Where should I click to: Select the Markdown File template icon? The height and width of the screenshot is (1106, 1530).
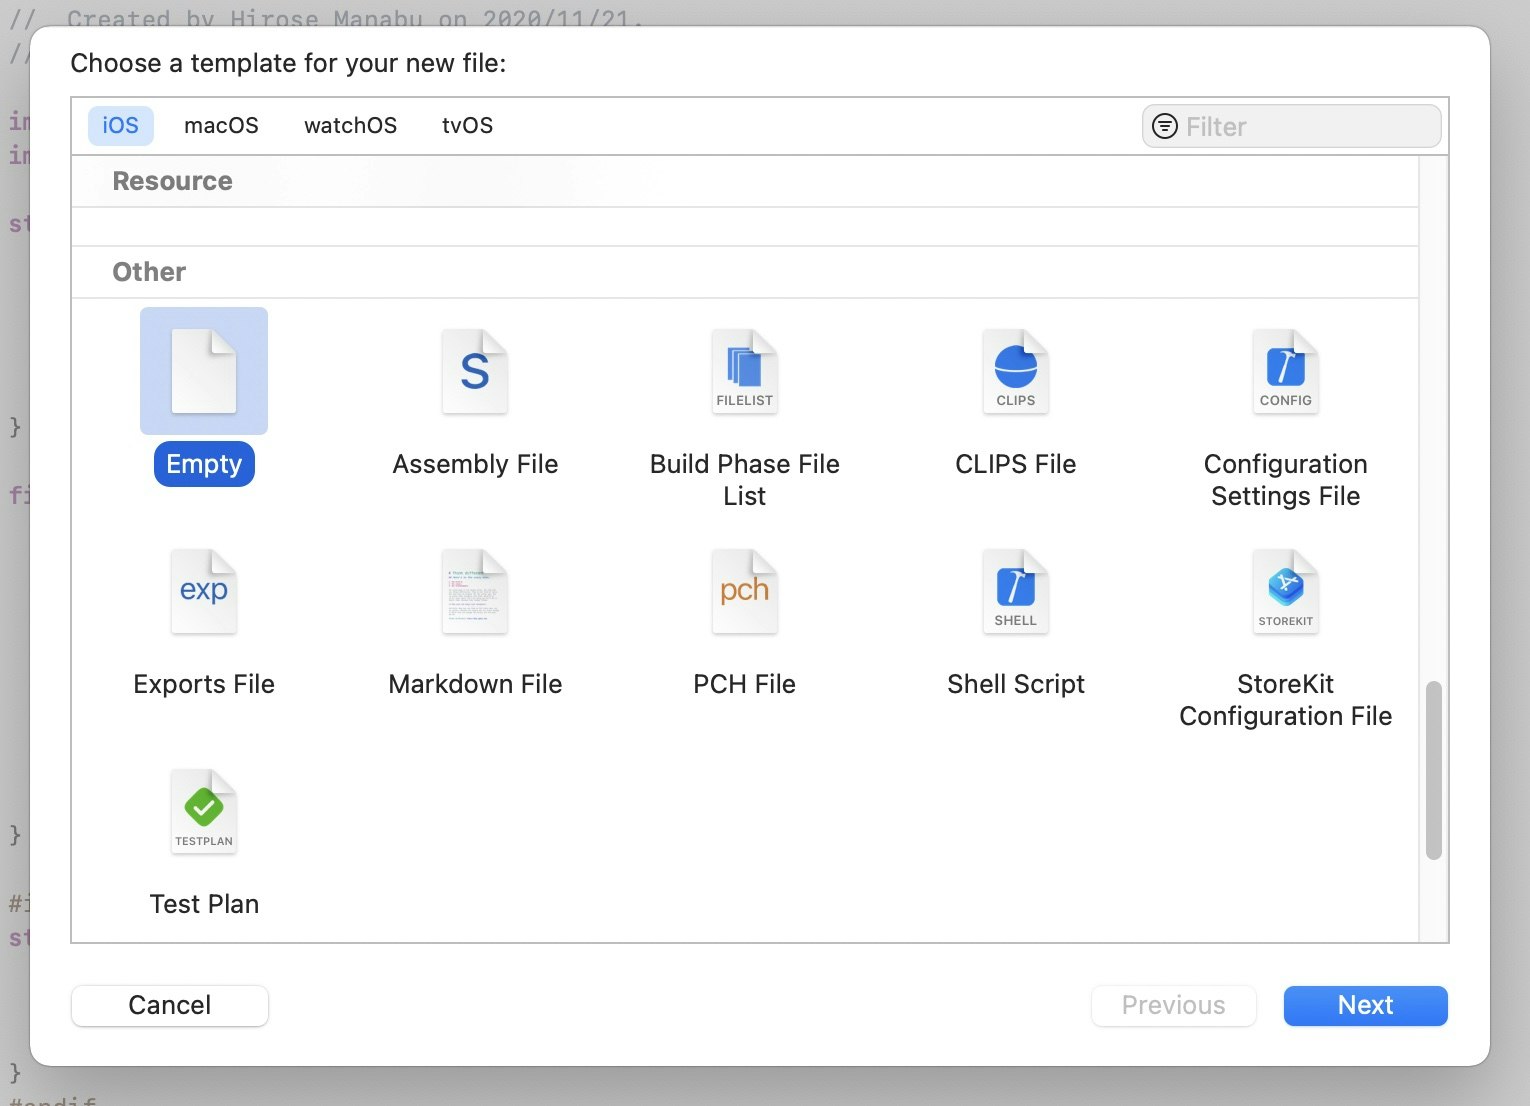tap(475, 591)
